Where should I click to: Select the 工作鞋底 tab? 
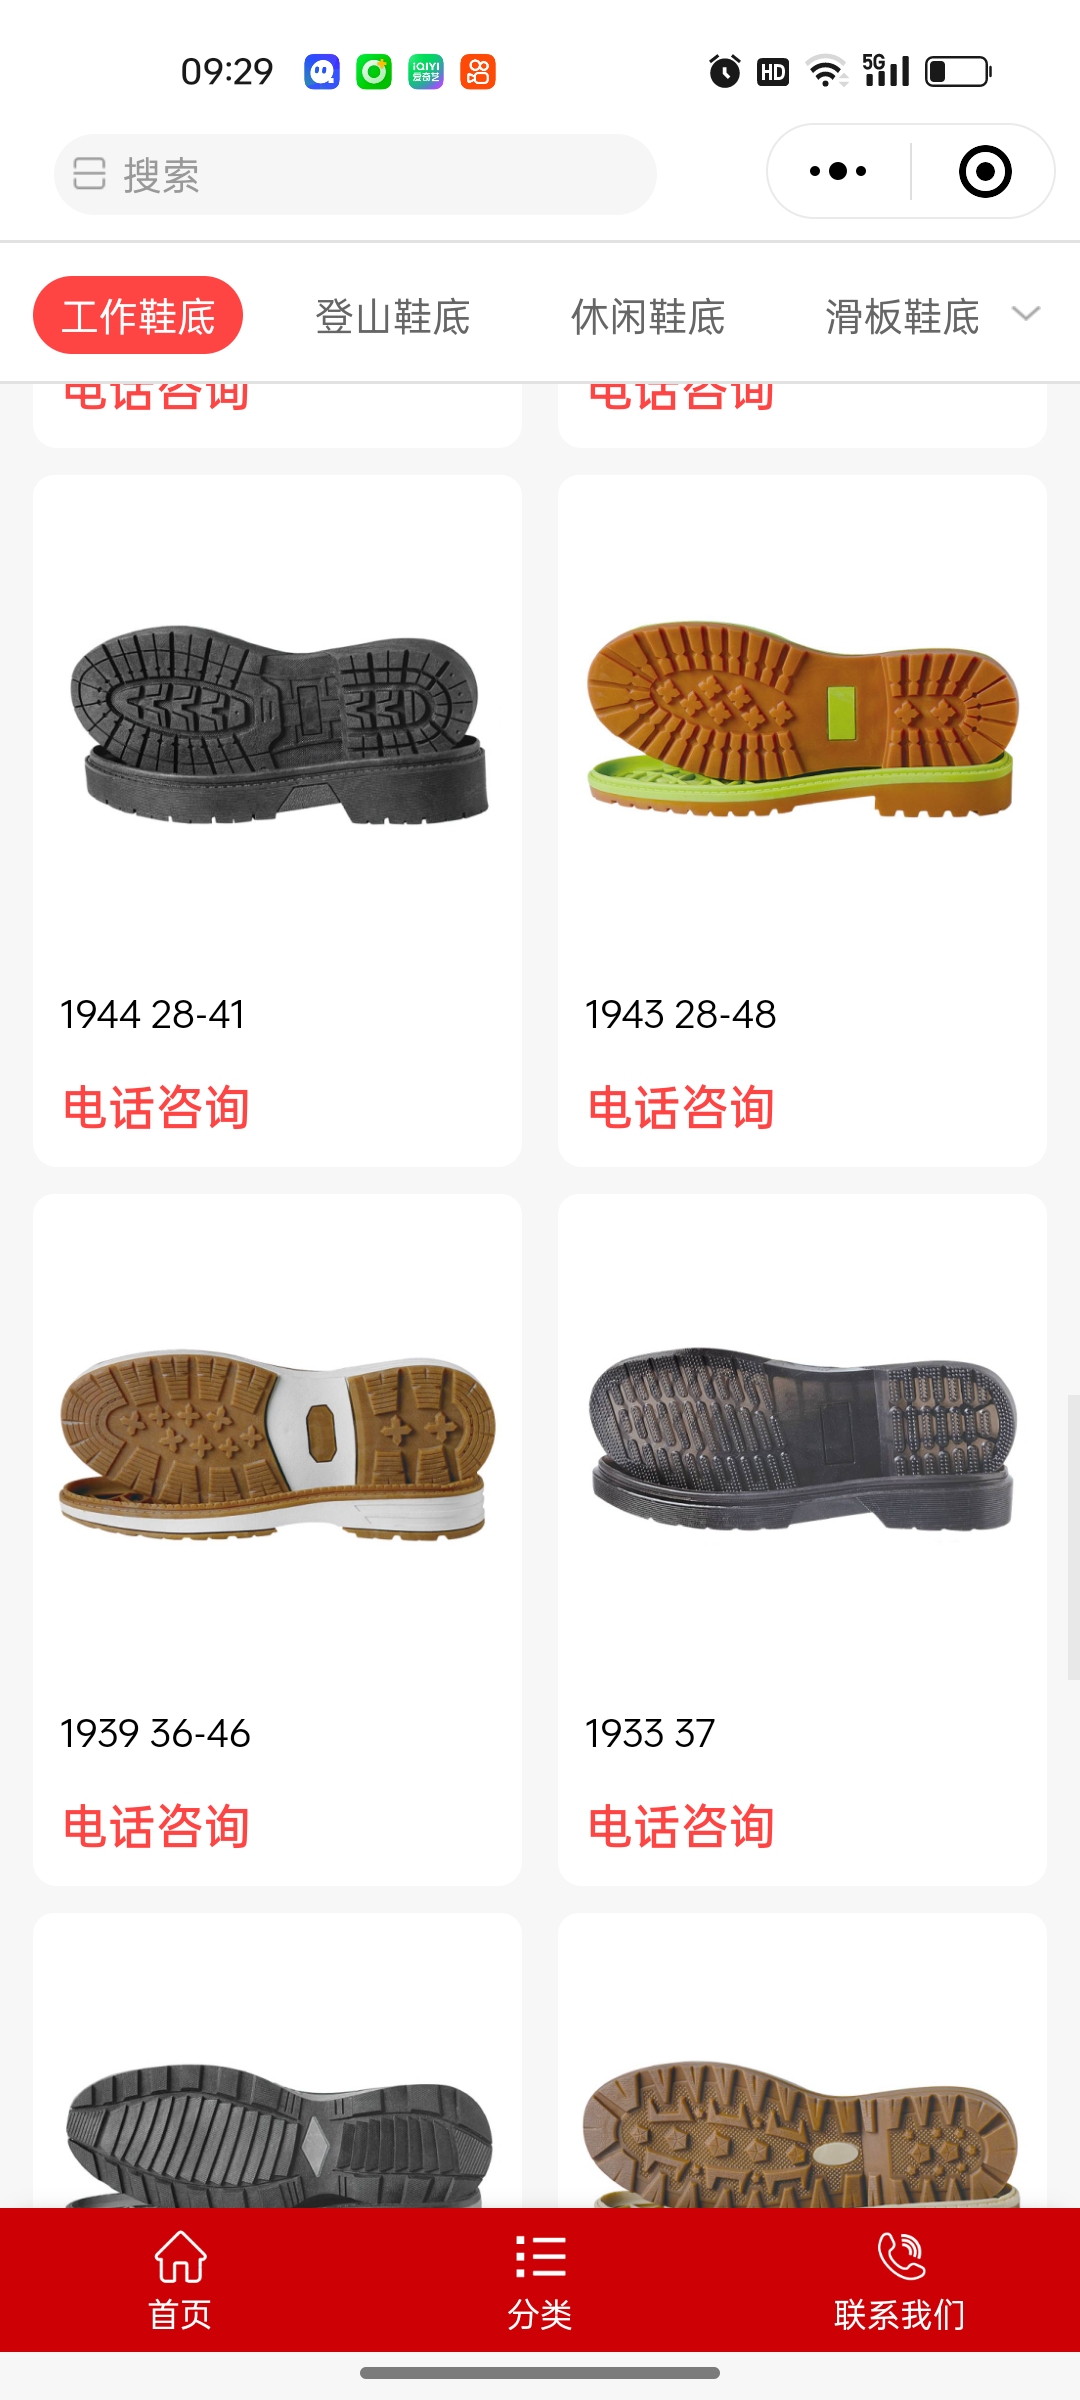pos(138,315)
